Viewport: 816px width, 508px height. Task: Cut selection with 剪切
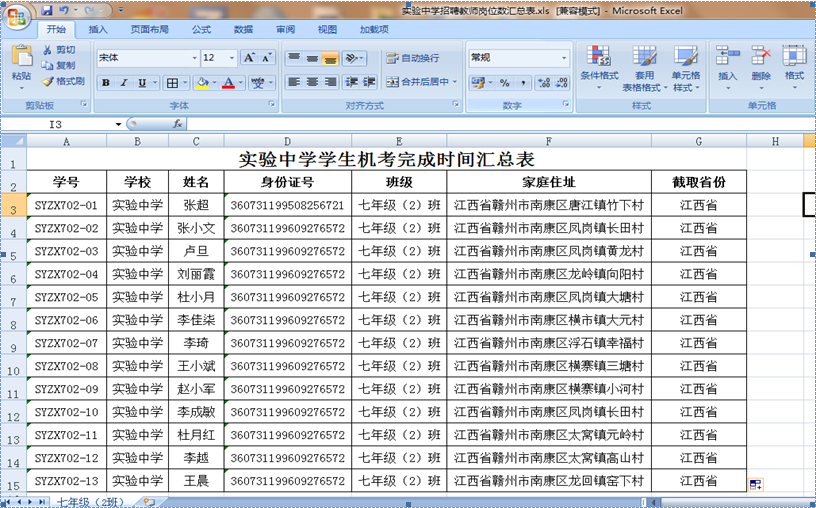[59, 49]
